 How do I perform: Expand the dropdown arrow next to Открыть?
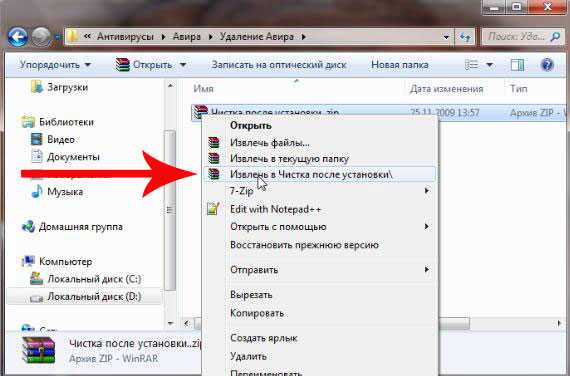[x=184, y=65]
